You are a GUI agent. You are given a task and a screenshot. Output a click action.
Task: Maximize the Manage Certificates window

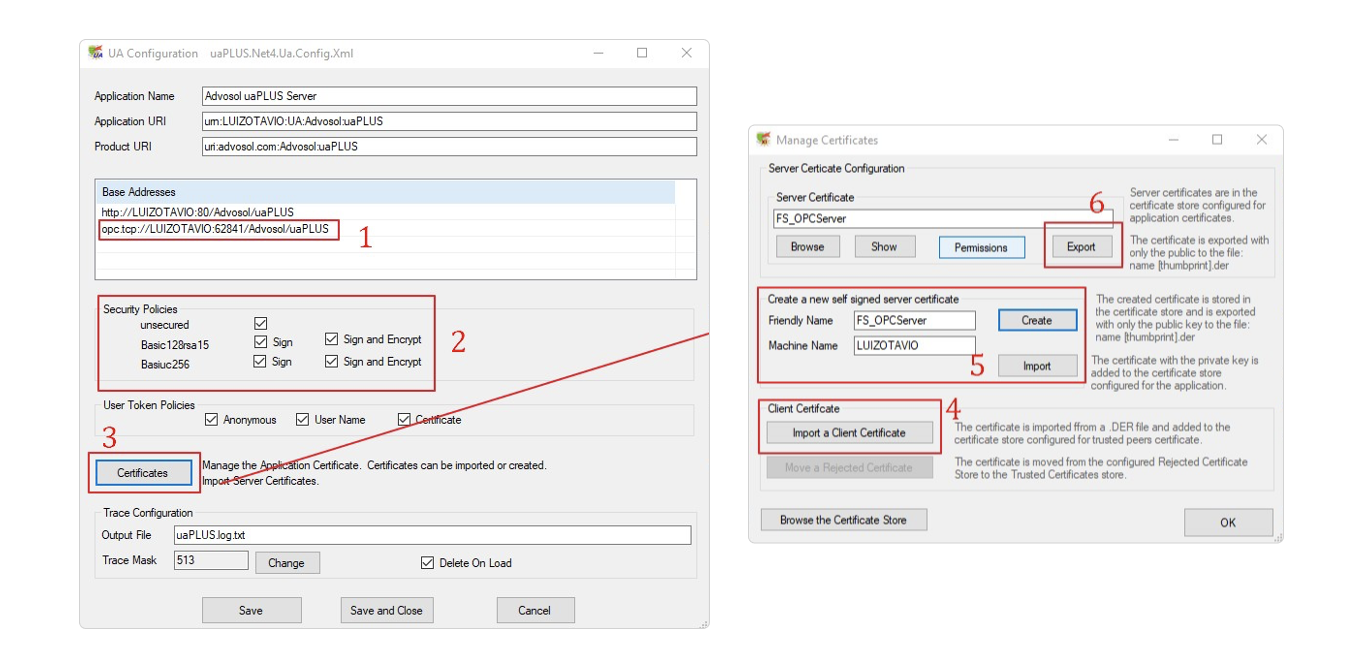tap(1217, 140)
